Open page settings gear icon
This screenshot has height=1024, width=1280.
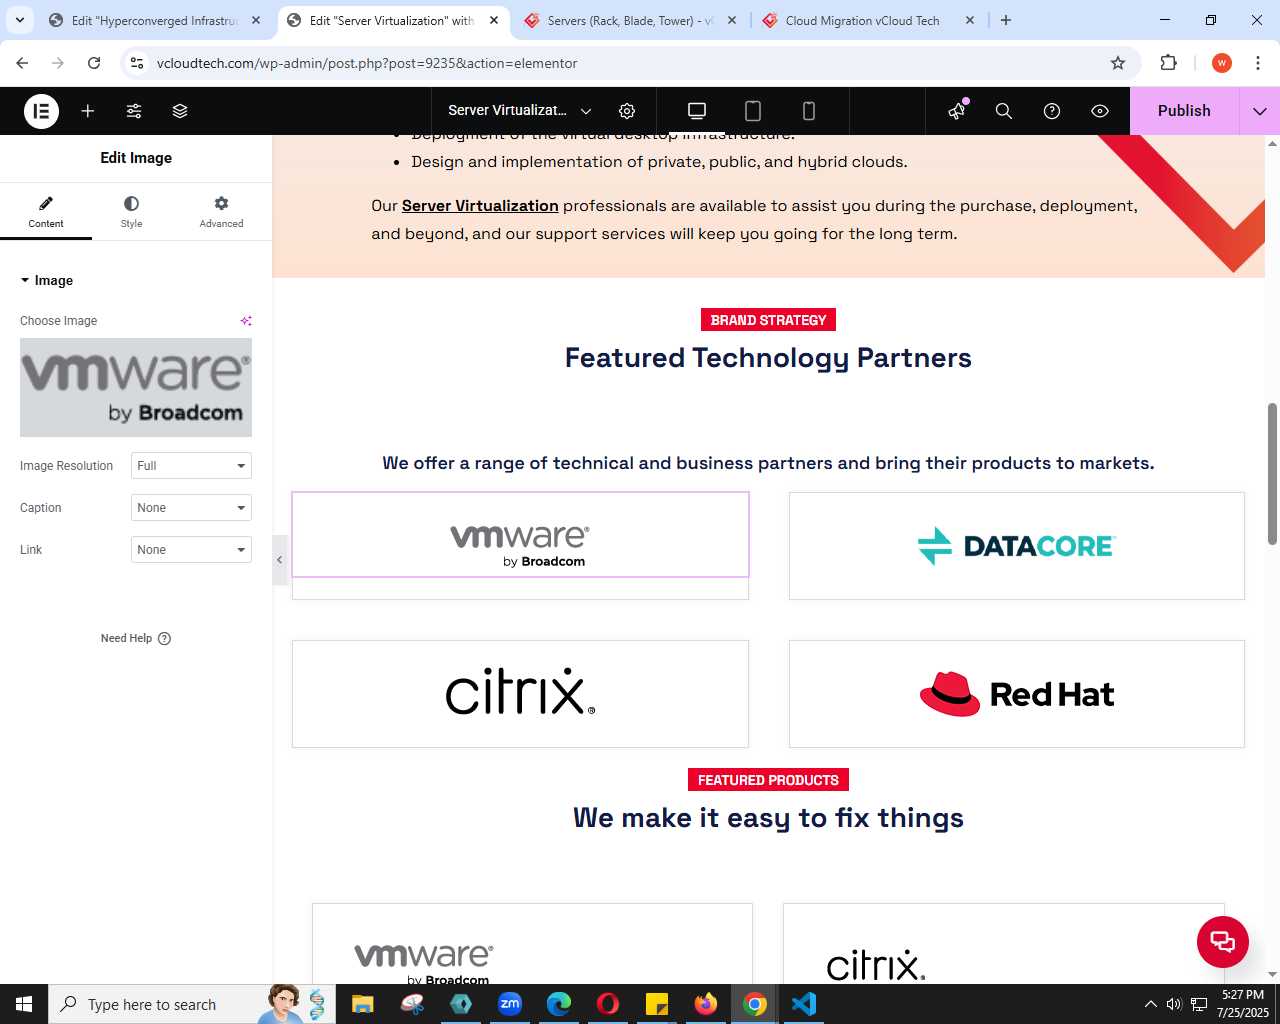[627, 111]
